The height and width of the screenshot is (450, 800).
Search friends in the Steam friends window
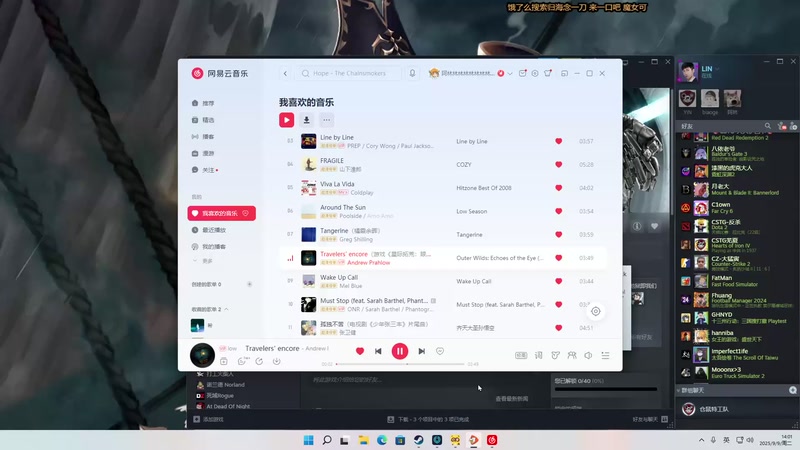click(767, 126)
